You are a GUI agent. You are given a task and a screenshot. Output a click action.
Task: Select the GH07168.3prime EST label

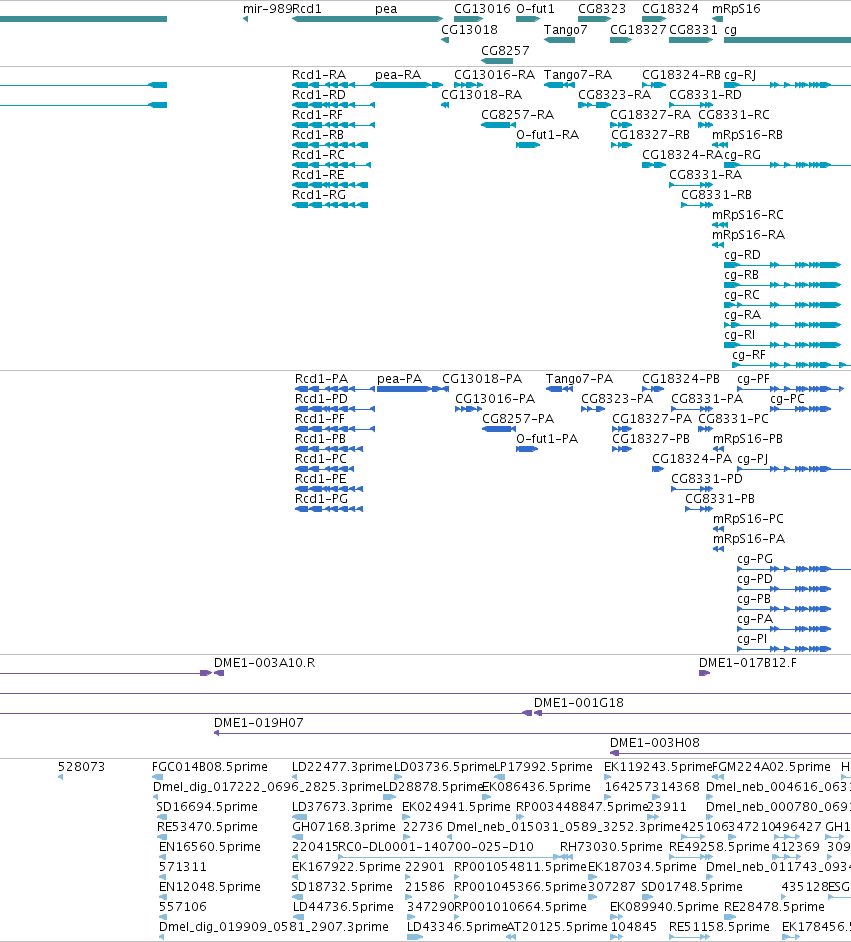point(344,827)
